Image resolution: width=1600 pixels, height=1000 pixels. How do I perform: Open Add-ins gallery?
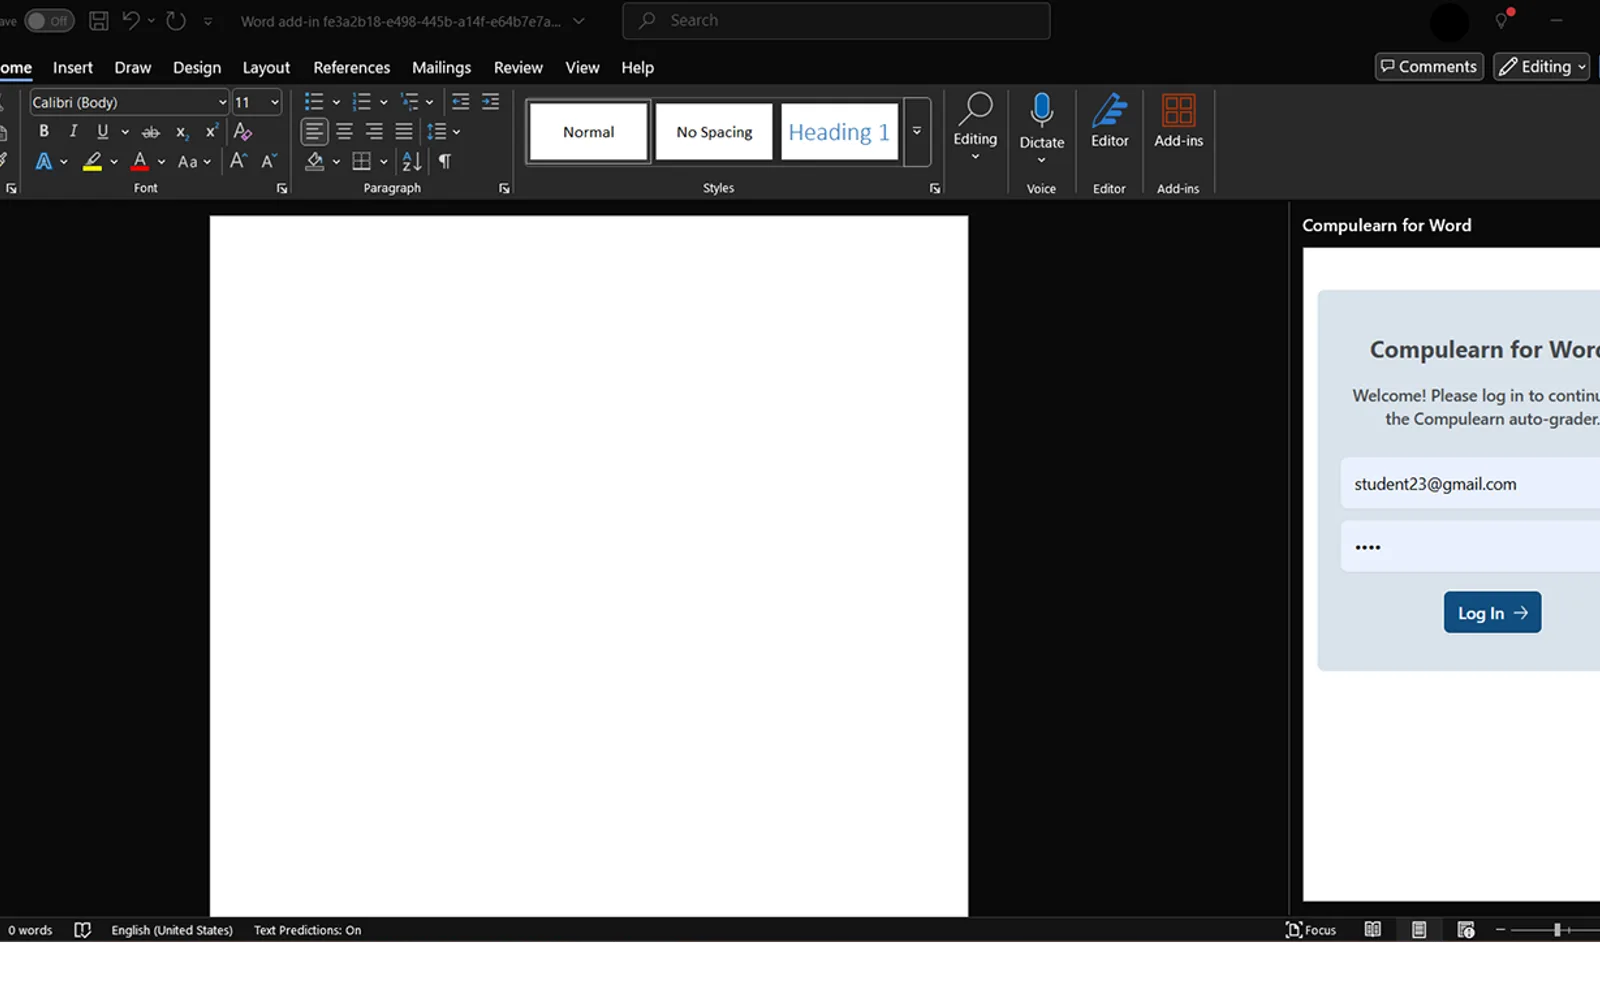[x=1178, y=120]
